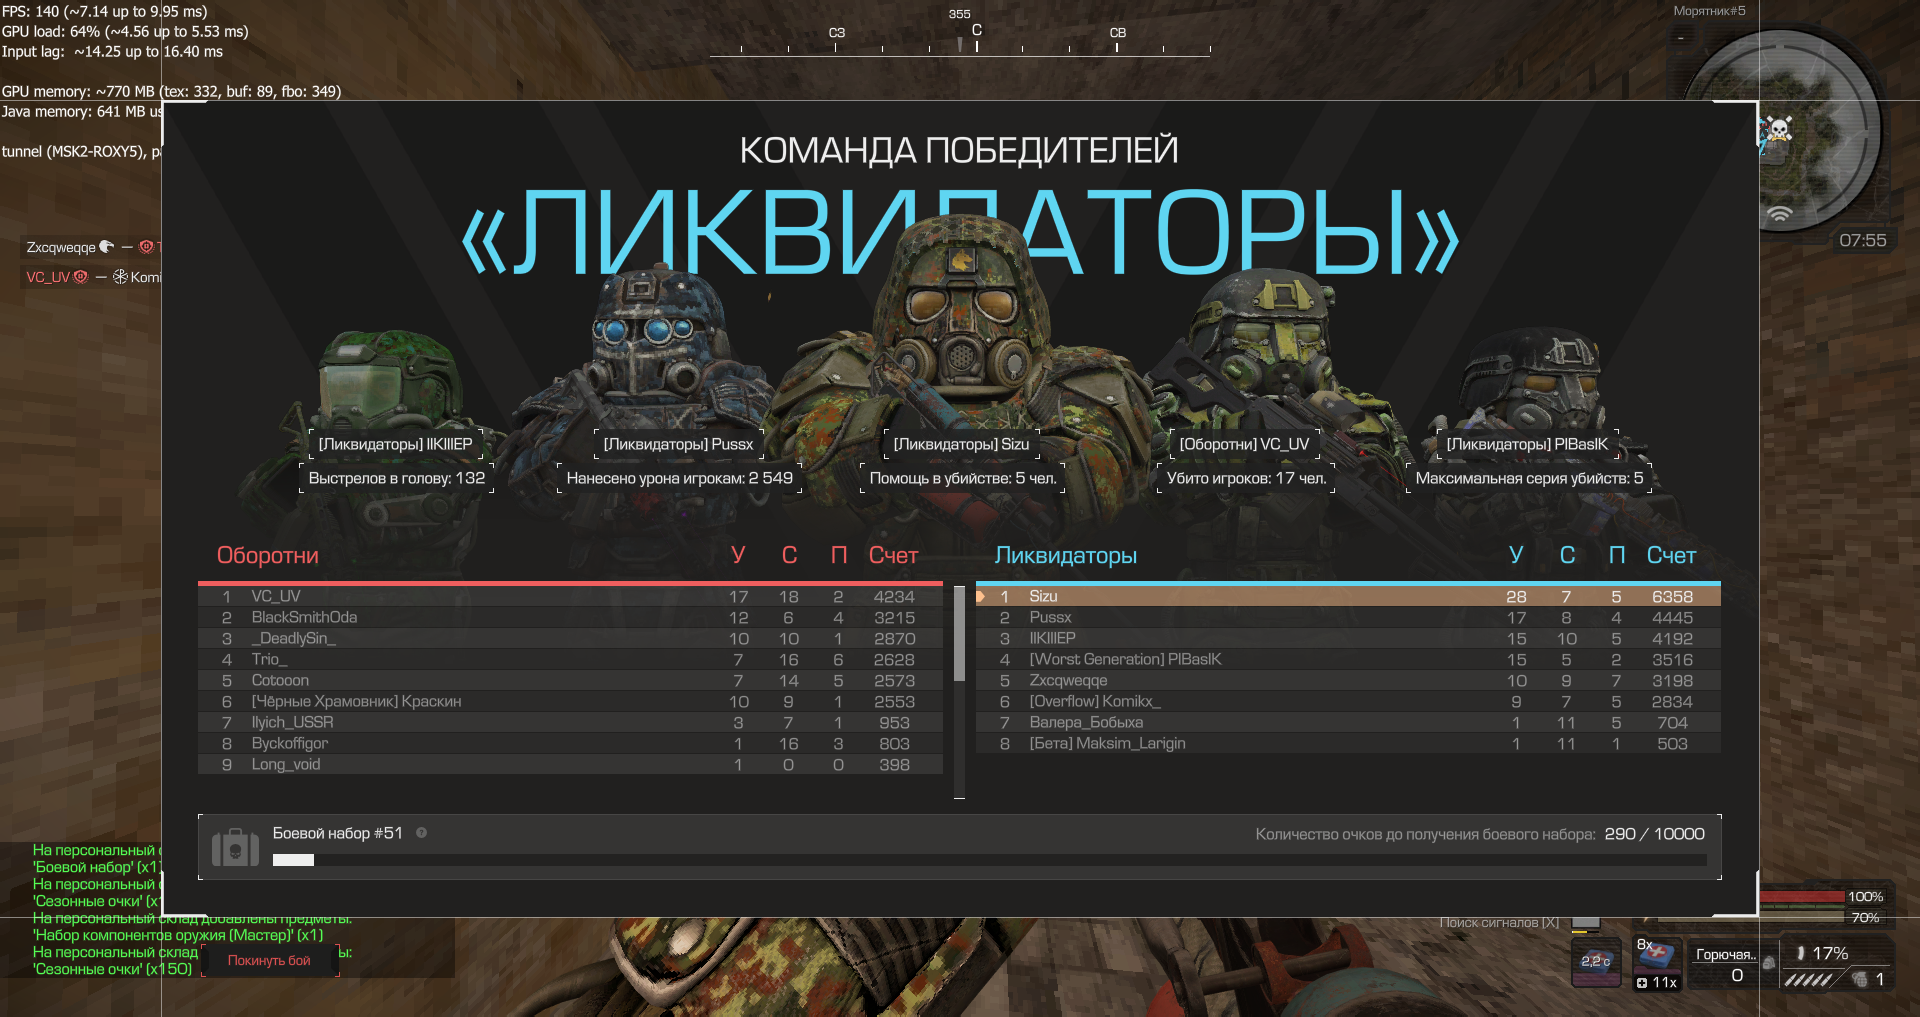1920x1017 pixels.
Task: Click the combat kit progress bar
Action: (x=988, y=860)
